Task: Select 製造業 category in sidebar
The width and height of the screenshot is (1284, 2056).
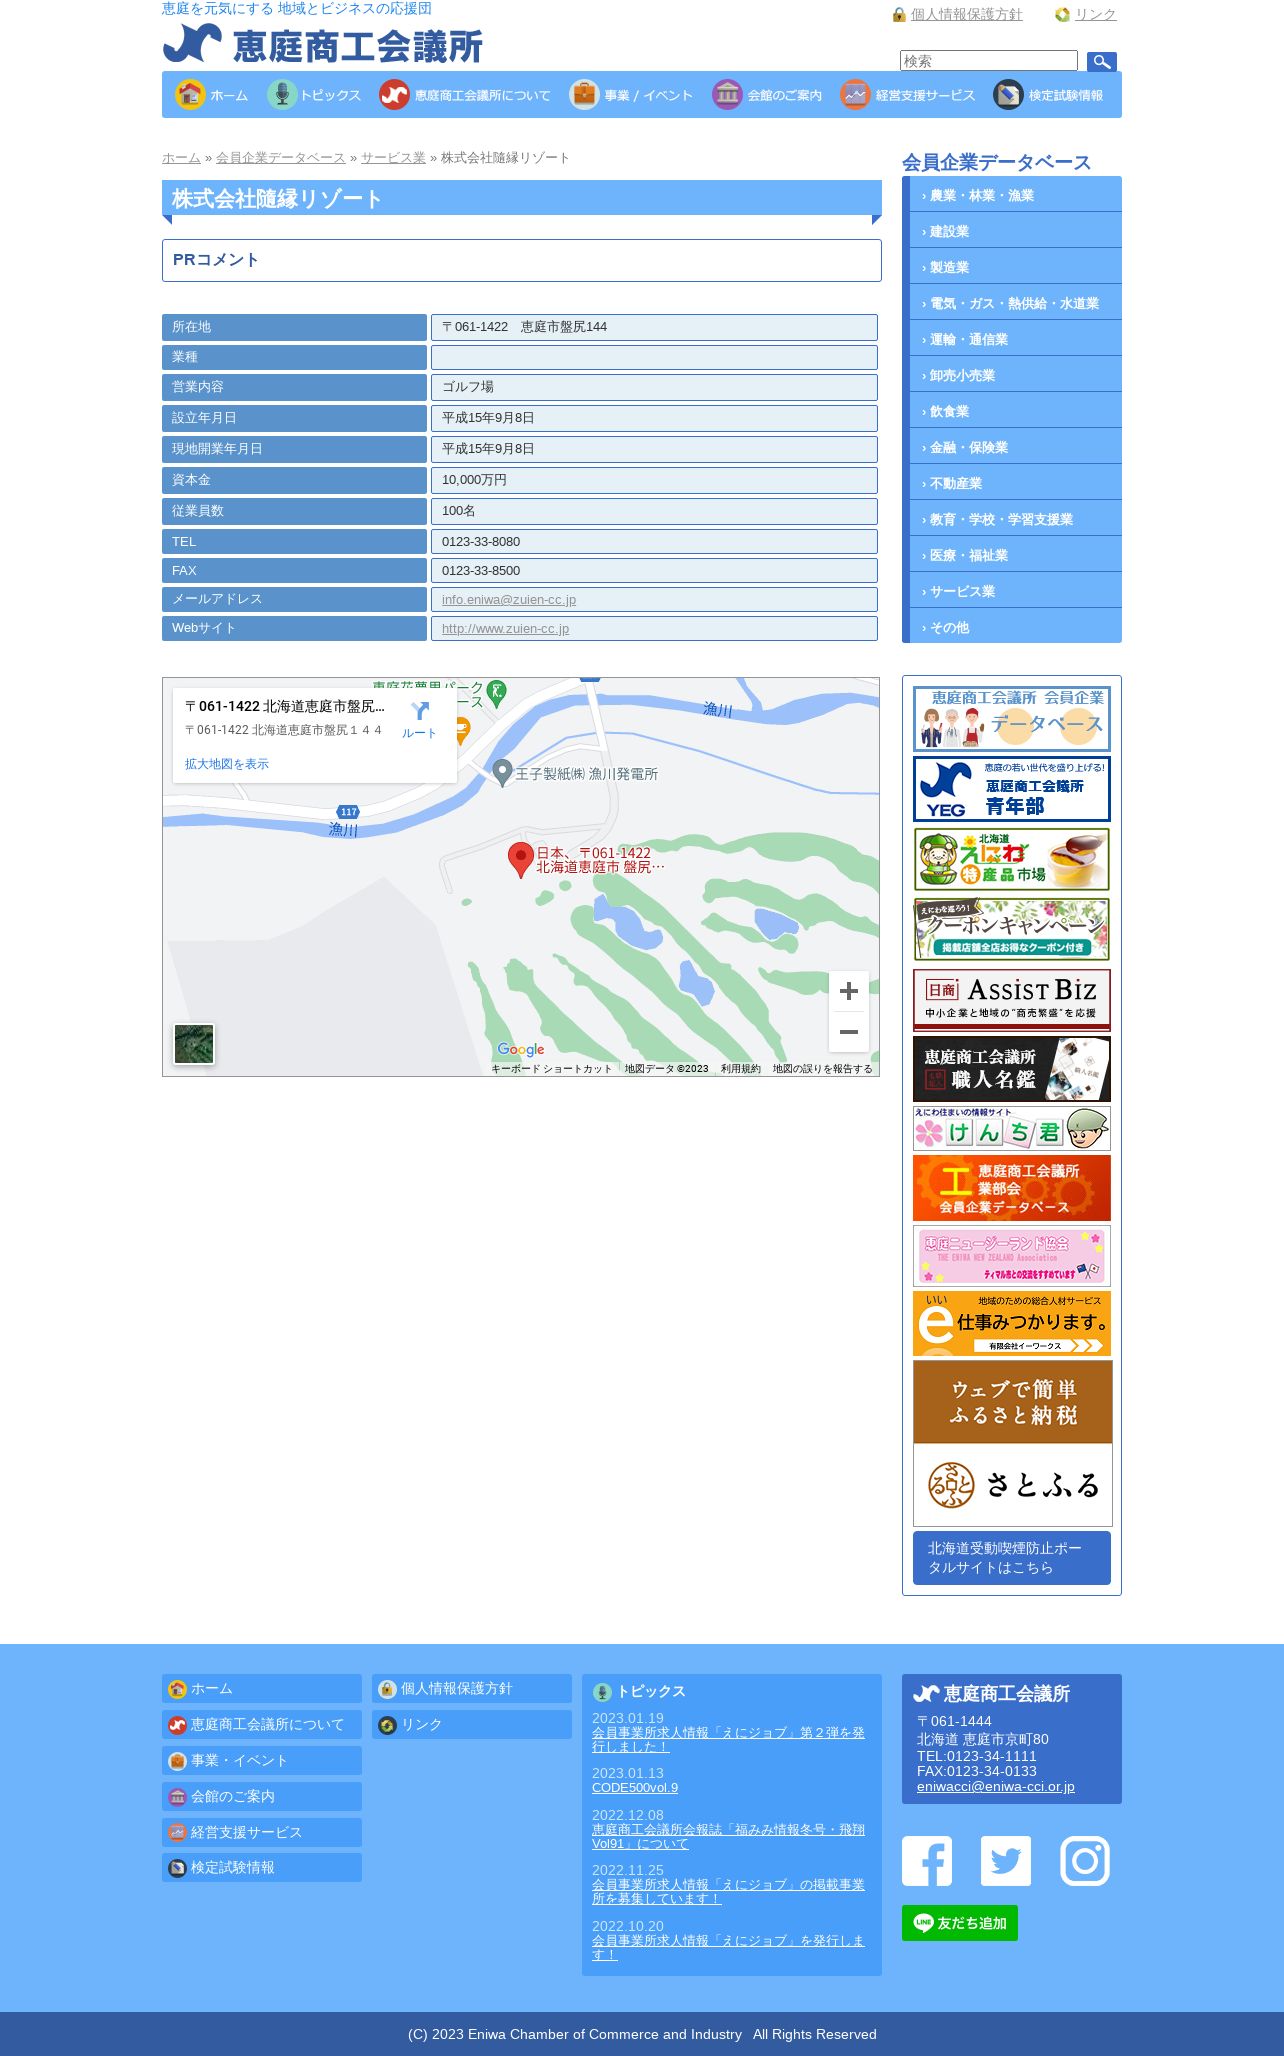Action: (x=1015, y=267)
